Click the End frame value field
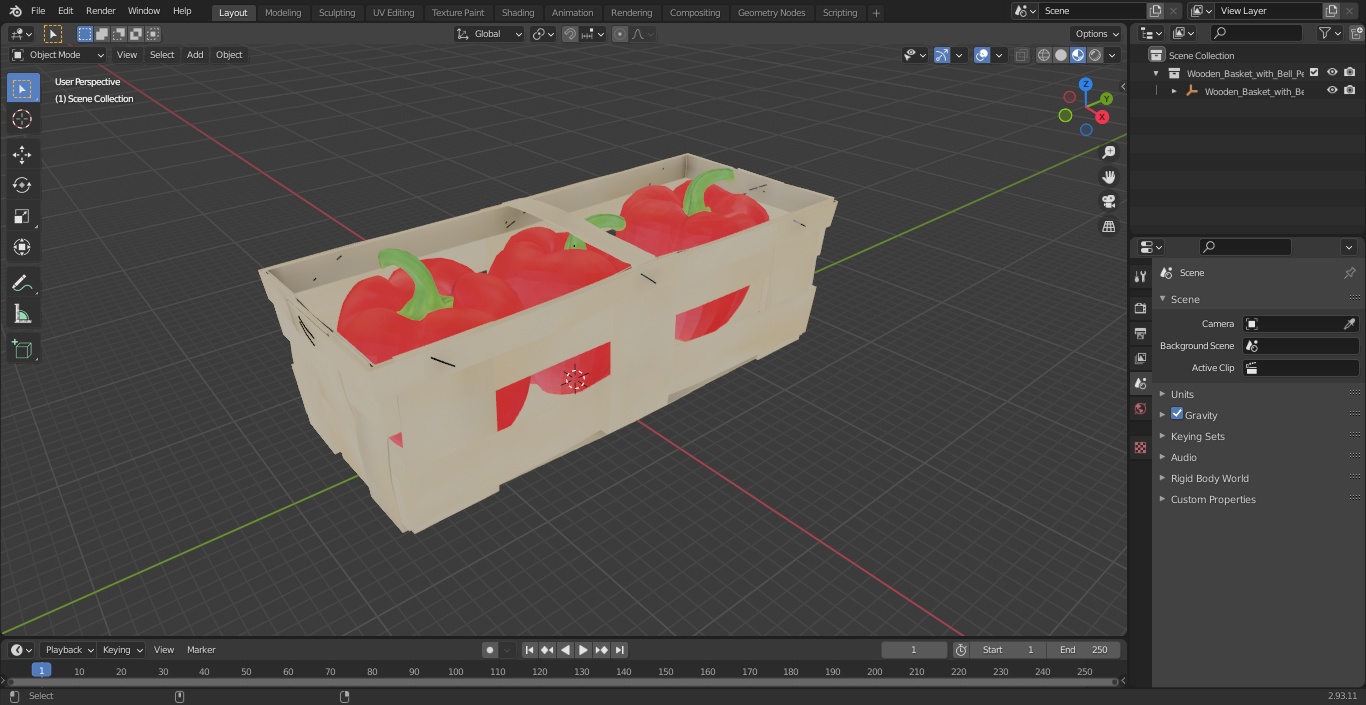The width and height of the screenshot is (1366, 705). 1084,650
